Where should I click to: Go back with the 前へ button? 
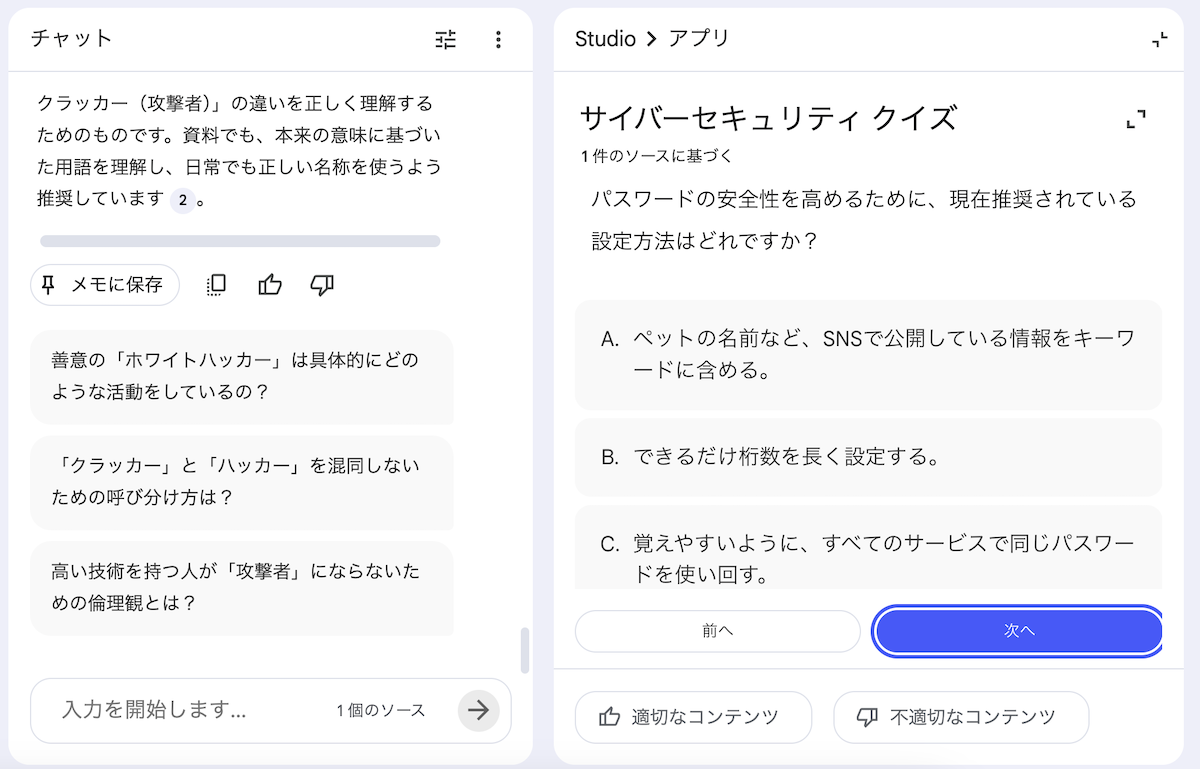click(717, 631)
